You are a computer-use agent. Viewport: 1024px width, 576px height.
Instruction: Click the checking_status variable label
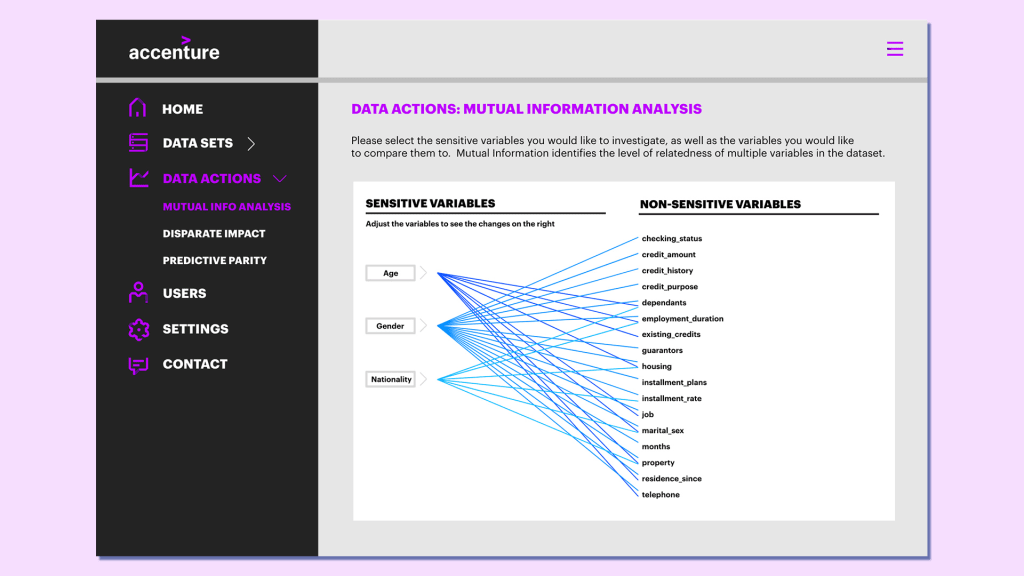[x=672, y=238]
